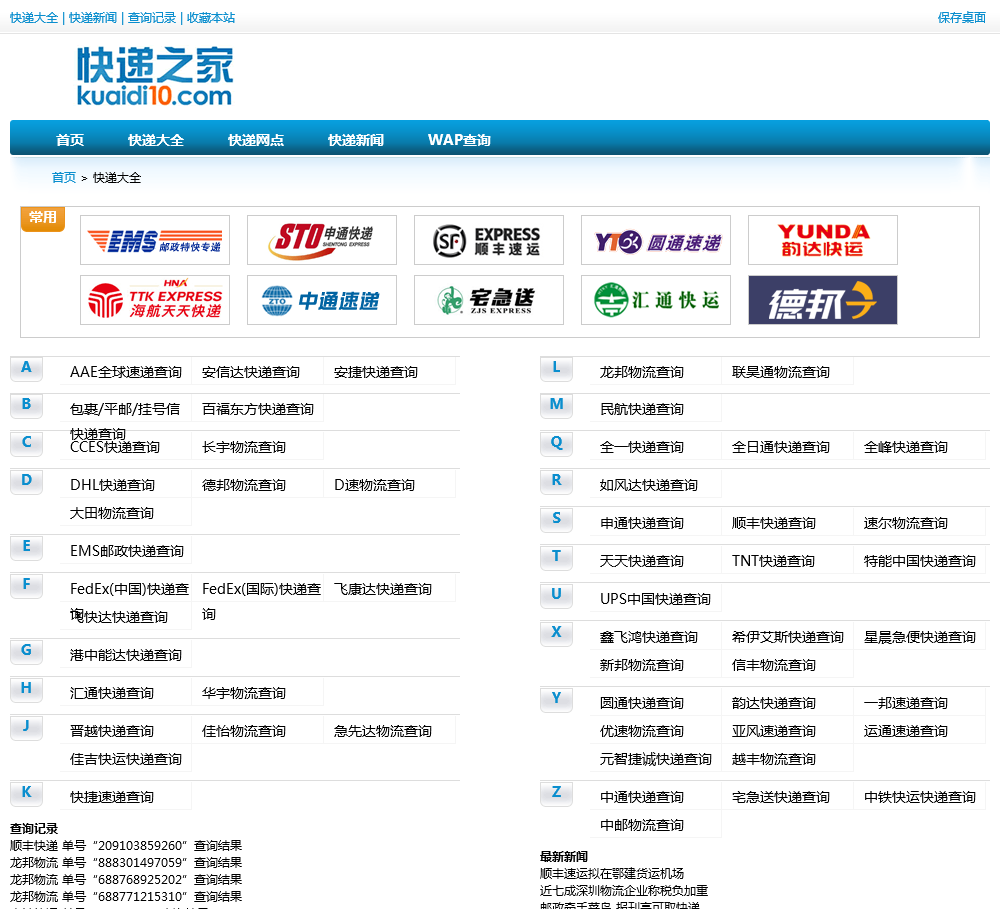Go to 首页 in the navigation bar

click(x=70, y=140)
